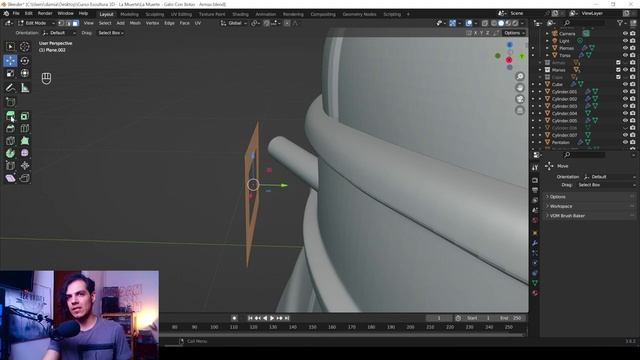Select the Knife tool
This screenshot has width=640, height=360.
pos(10,141)
